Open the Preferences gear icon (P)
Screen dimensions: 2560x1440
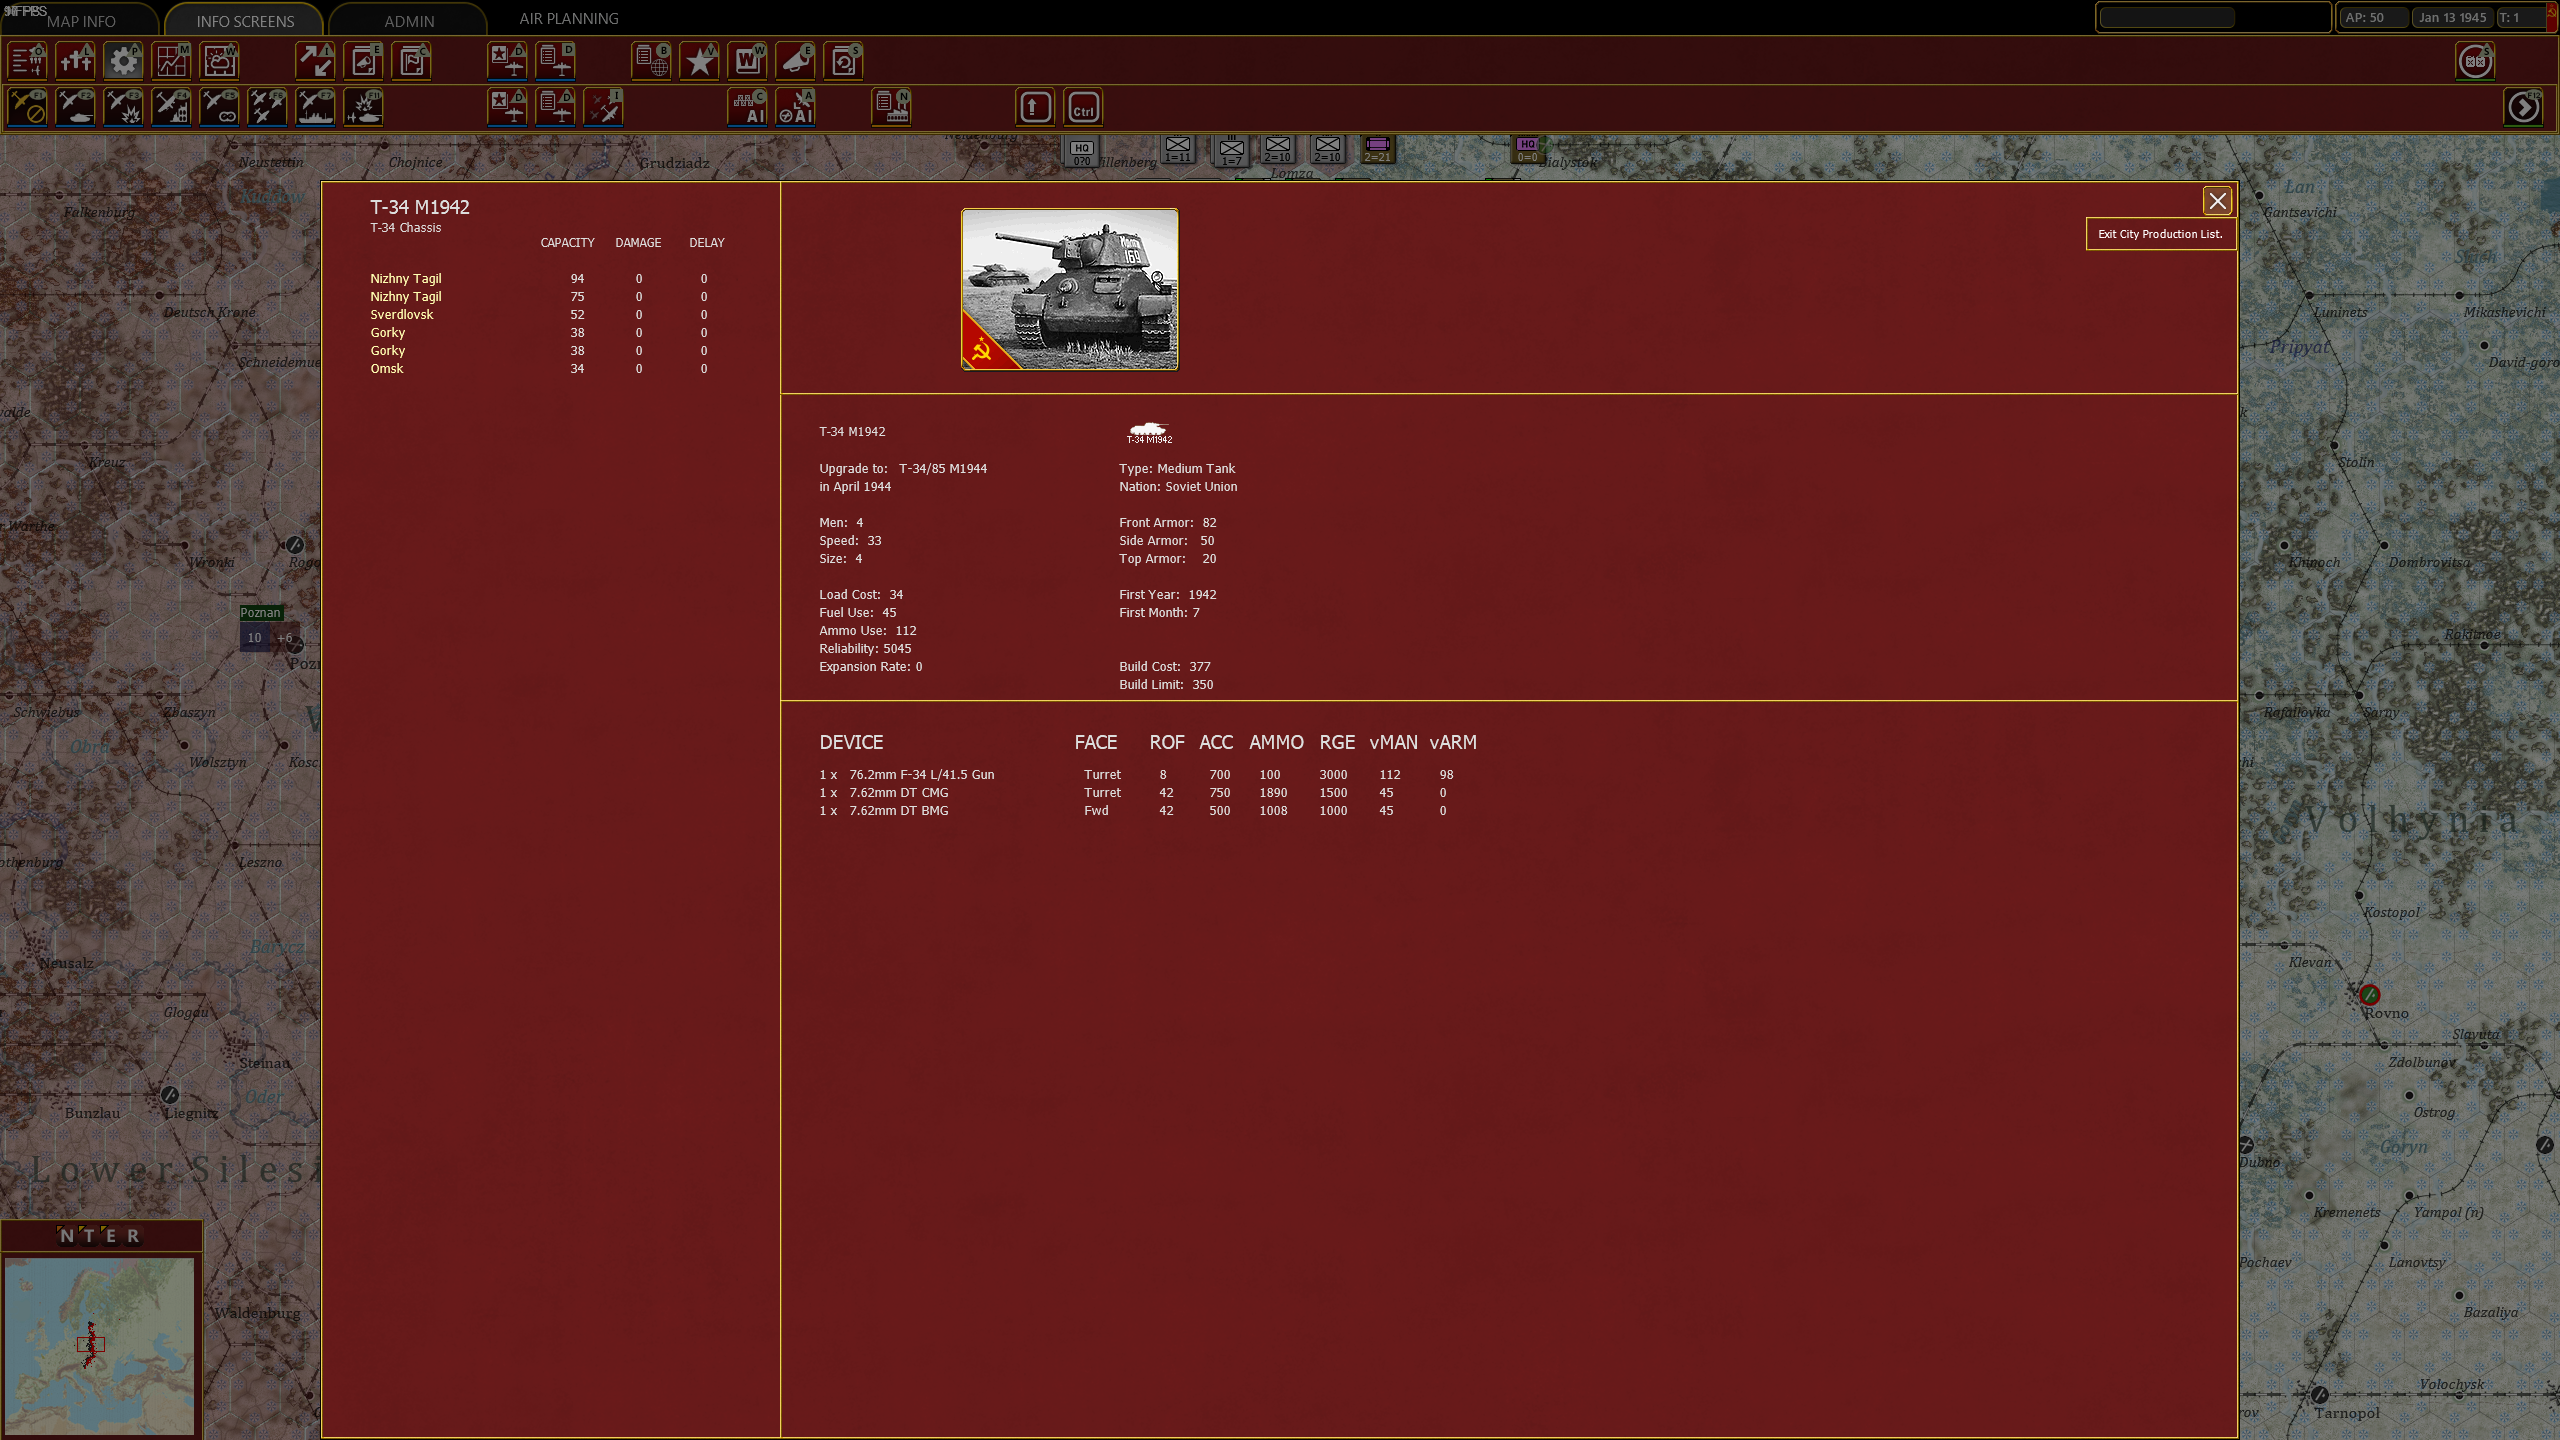coord(123,61)
